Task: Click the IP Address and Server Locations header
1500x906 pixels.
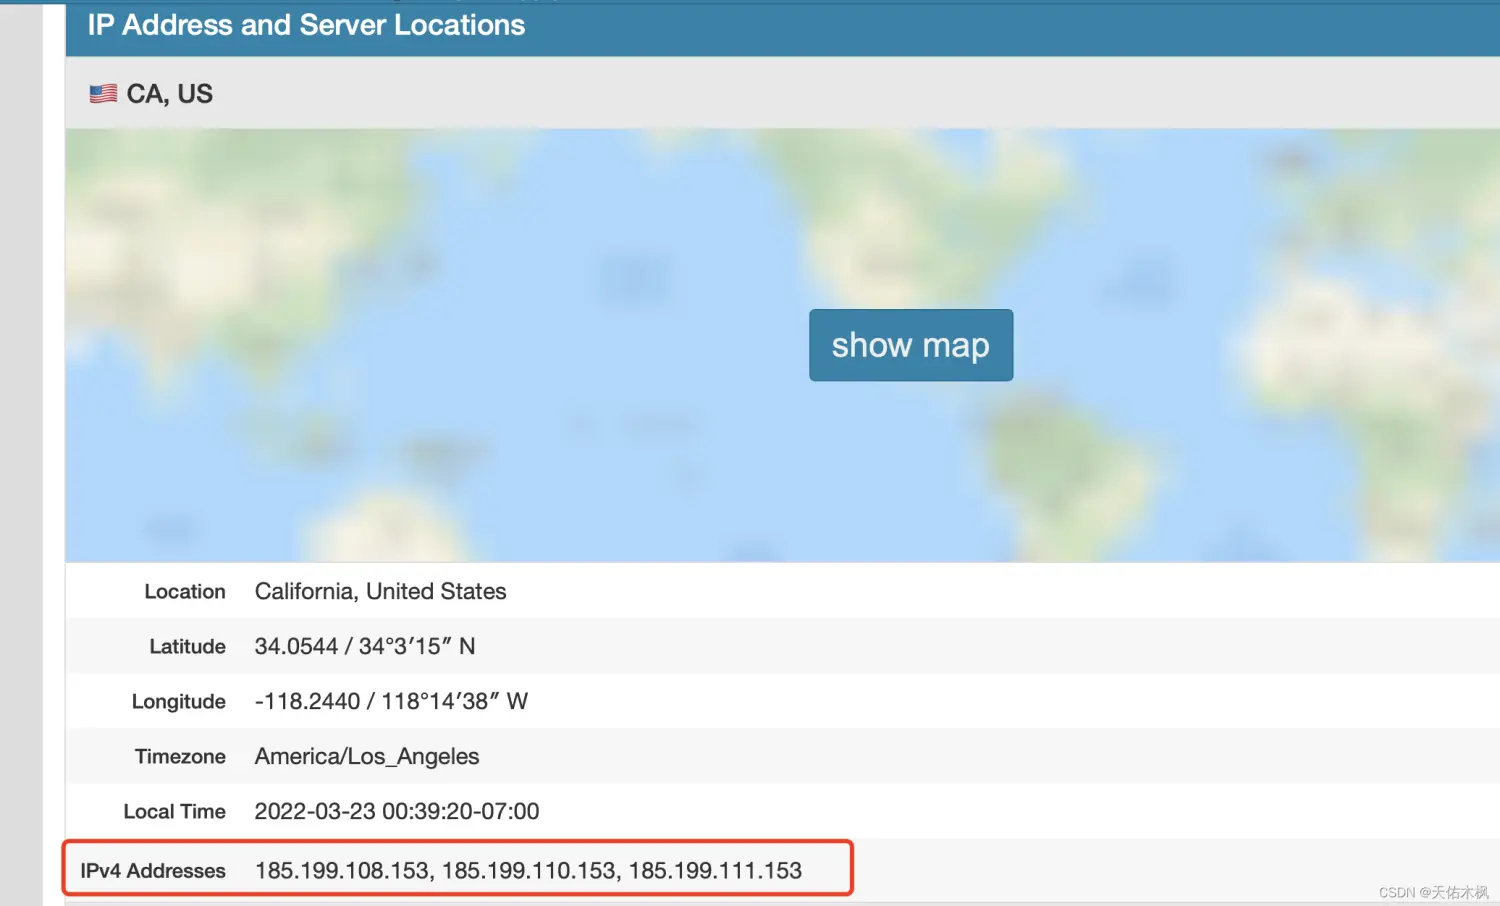Action: point(306,25)
